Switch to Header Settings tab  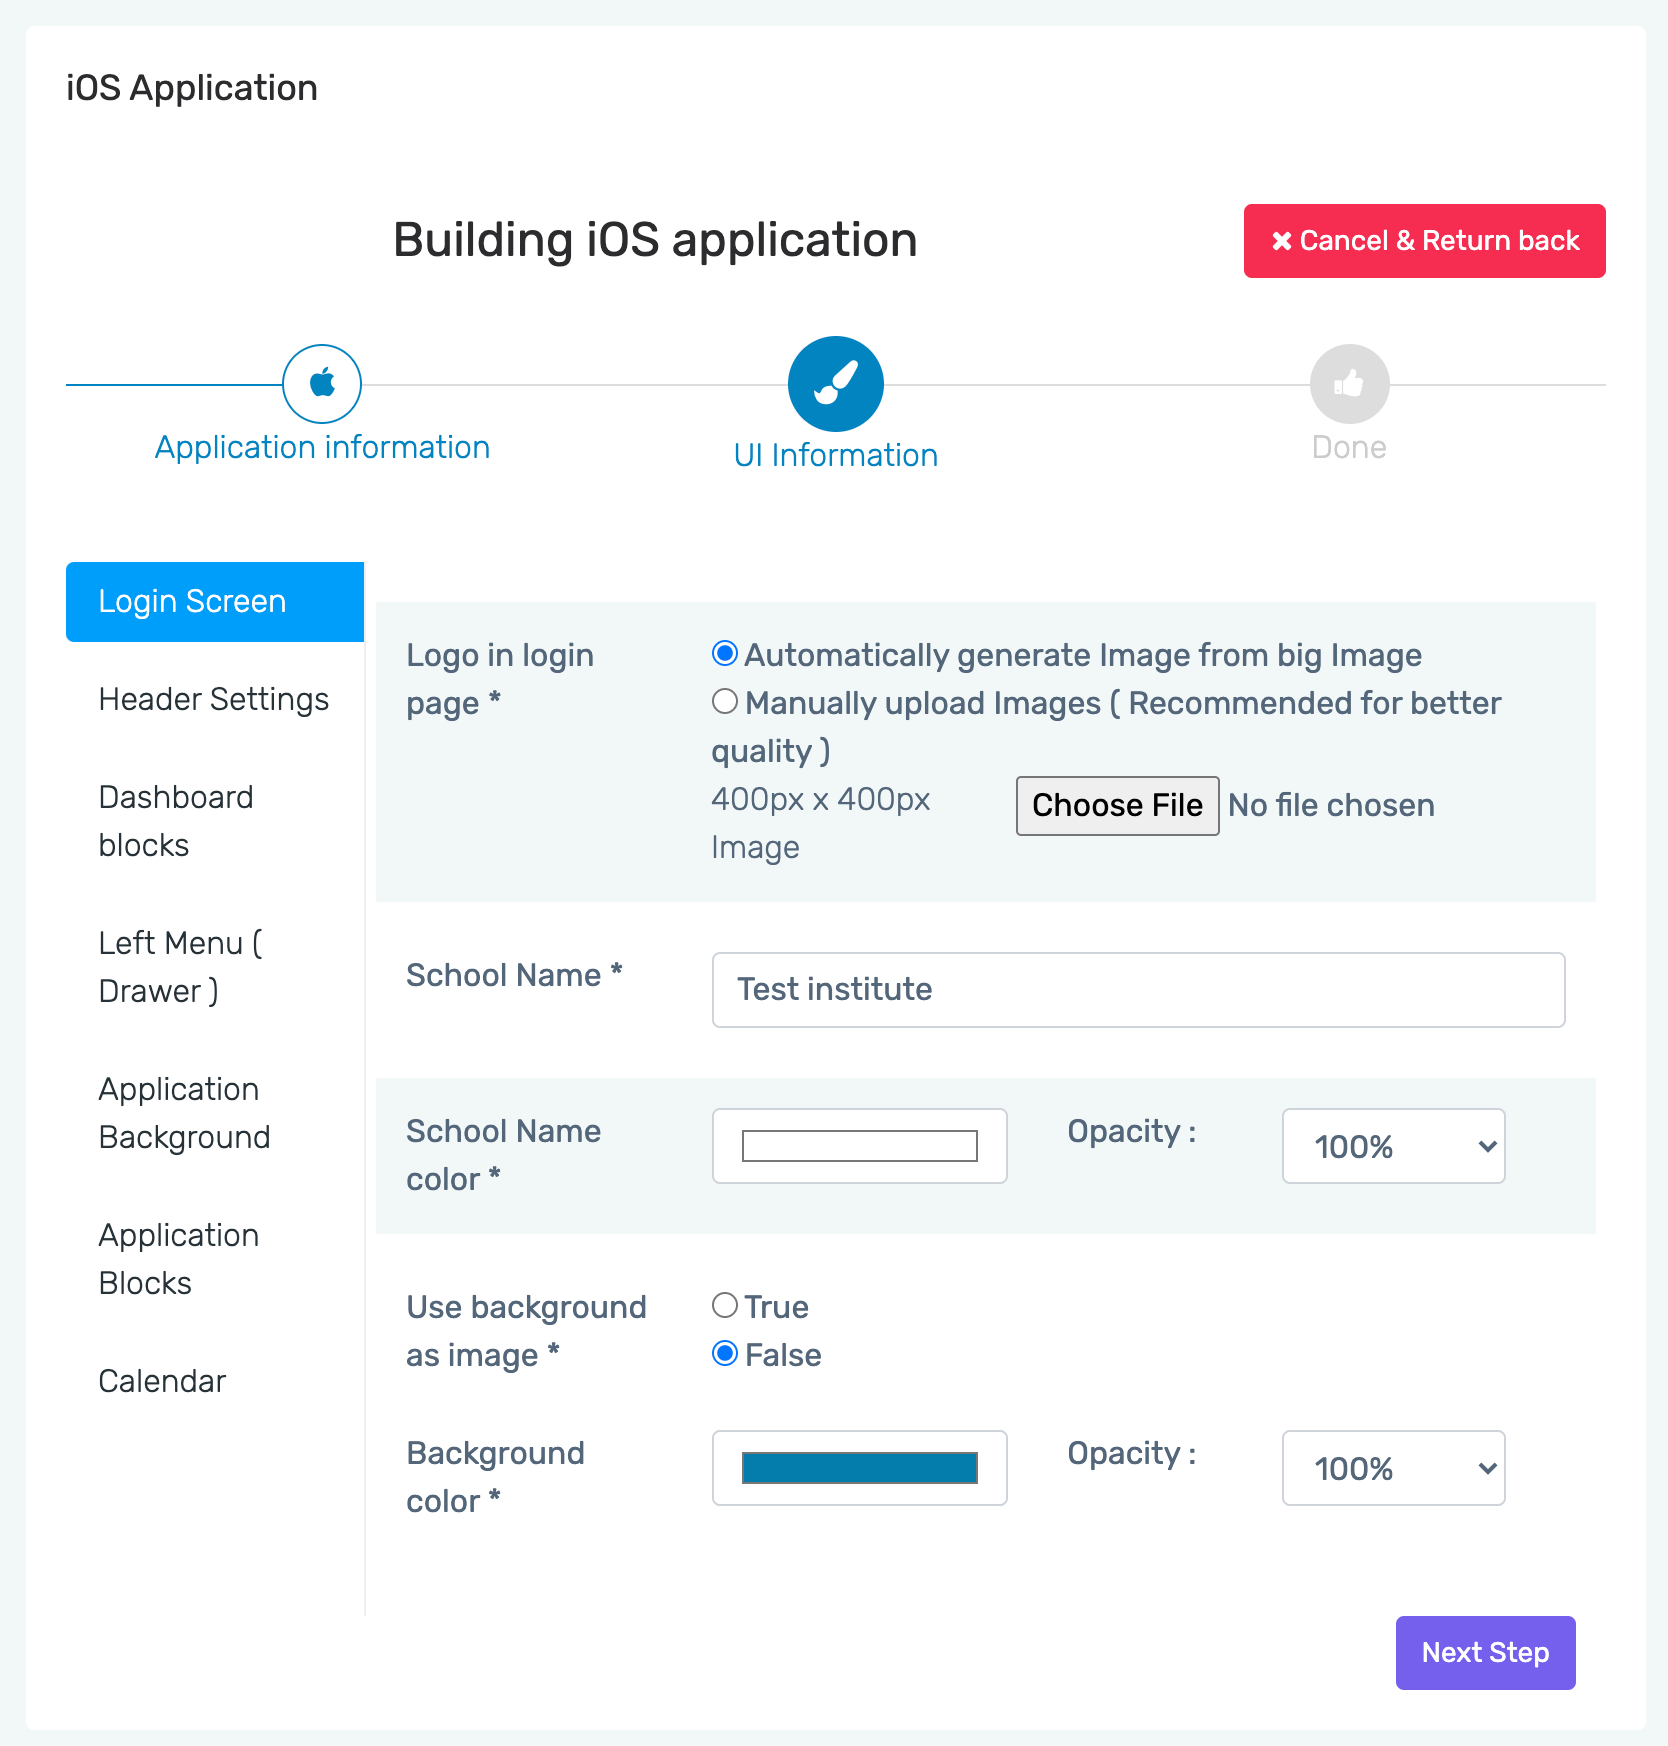point(215,700)
